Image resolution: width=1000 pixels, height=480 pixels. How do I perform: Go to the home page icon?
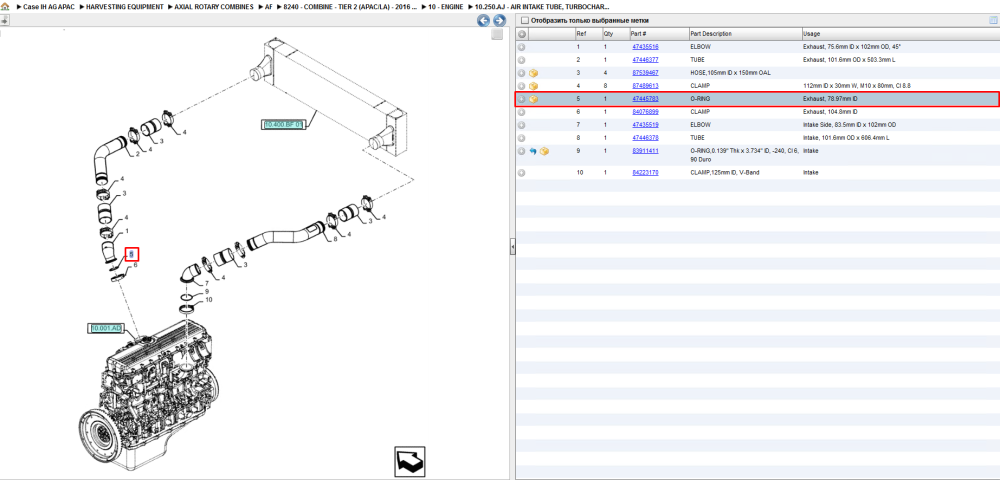[x=5, y=6]
